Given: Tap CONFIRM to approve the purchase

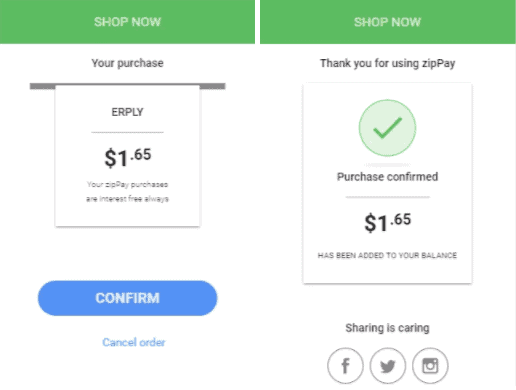Looking at the screenshot, I should (127, 298).
